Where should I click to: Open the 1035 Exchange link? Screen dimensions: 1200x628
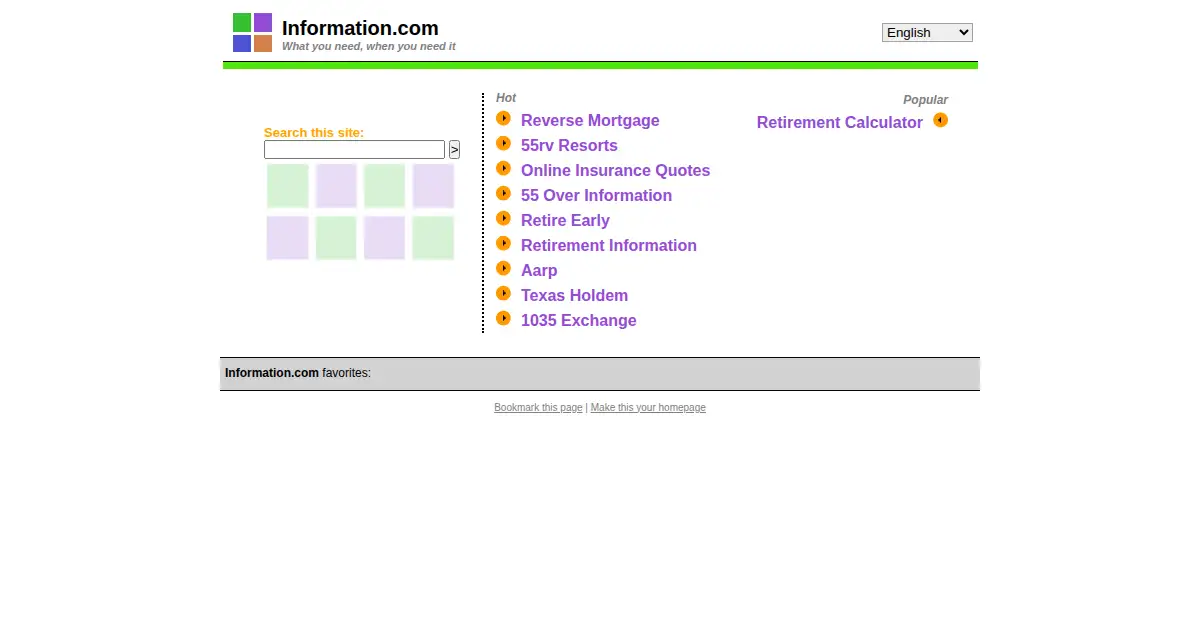pyautogui.click(x=578, y=321)
